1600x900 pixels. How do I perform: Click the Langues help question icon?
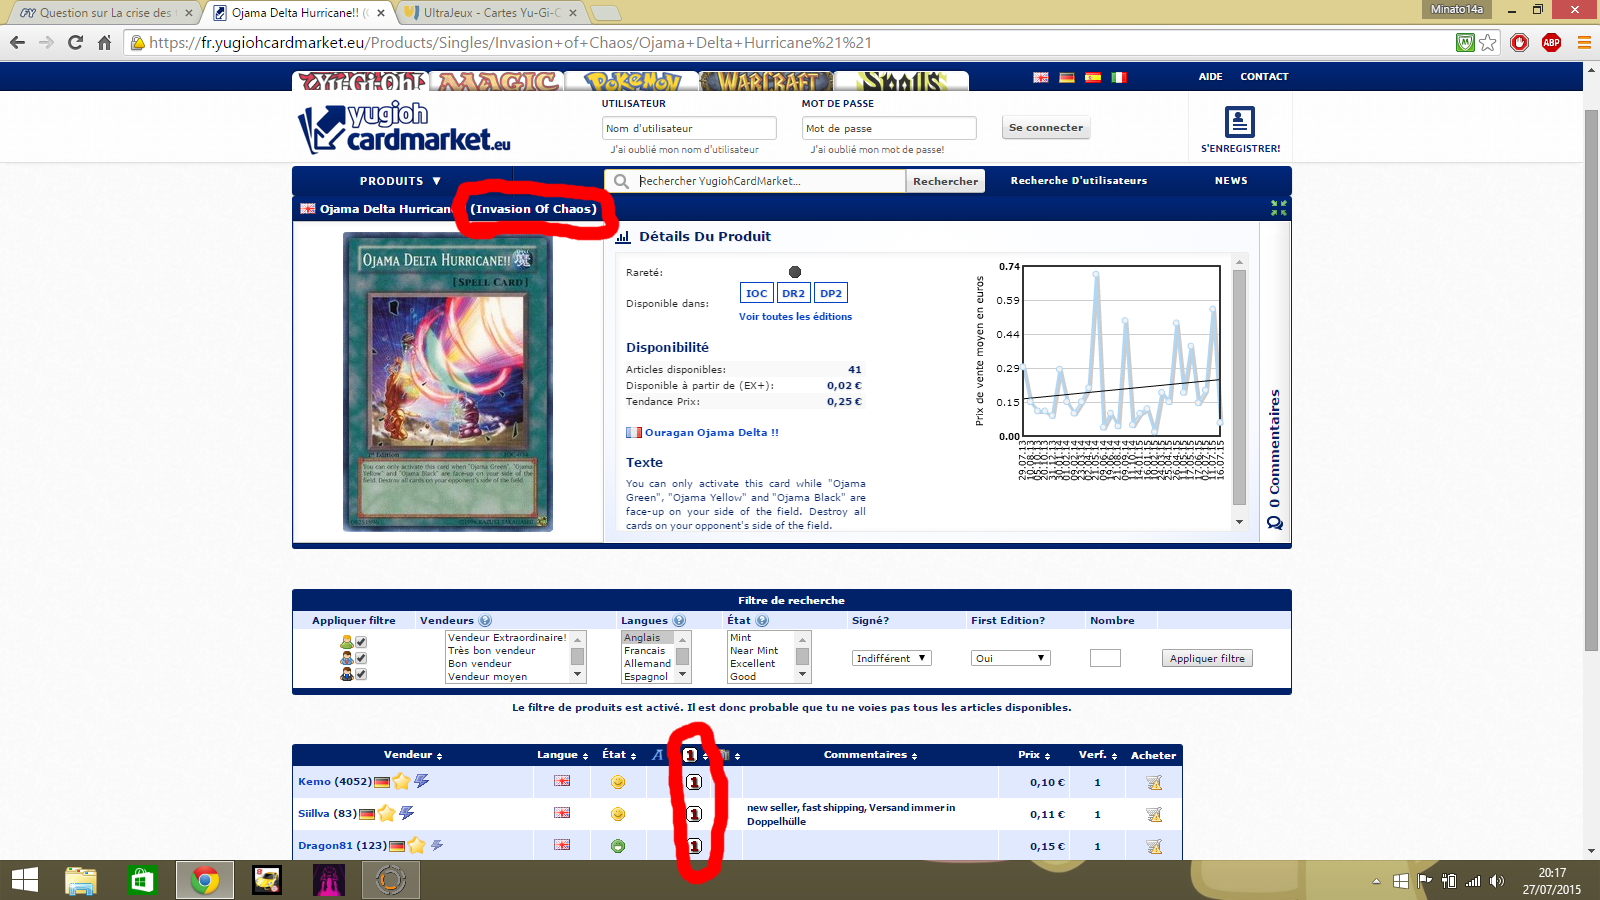tap(679, 621)
